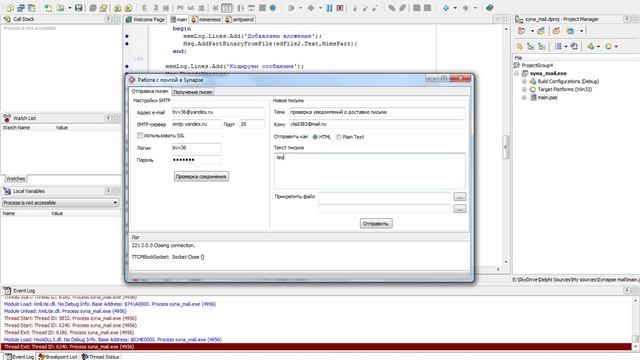
Task: Click the 'Проверка соединения' button
Action: (x=201, y=176)
